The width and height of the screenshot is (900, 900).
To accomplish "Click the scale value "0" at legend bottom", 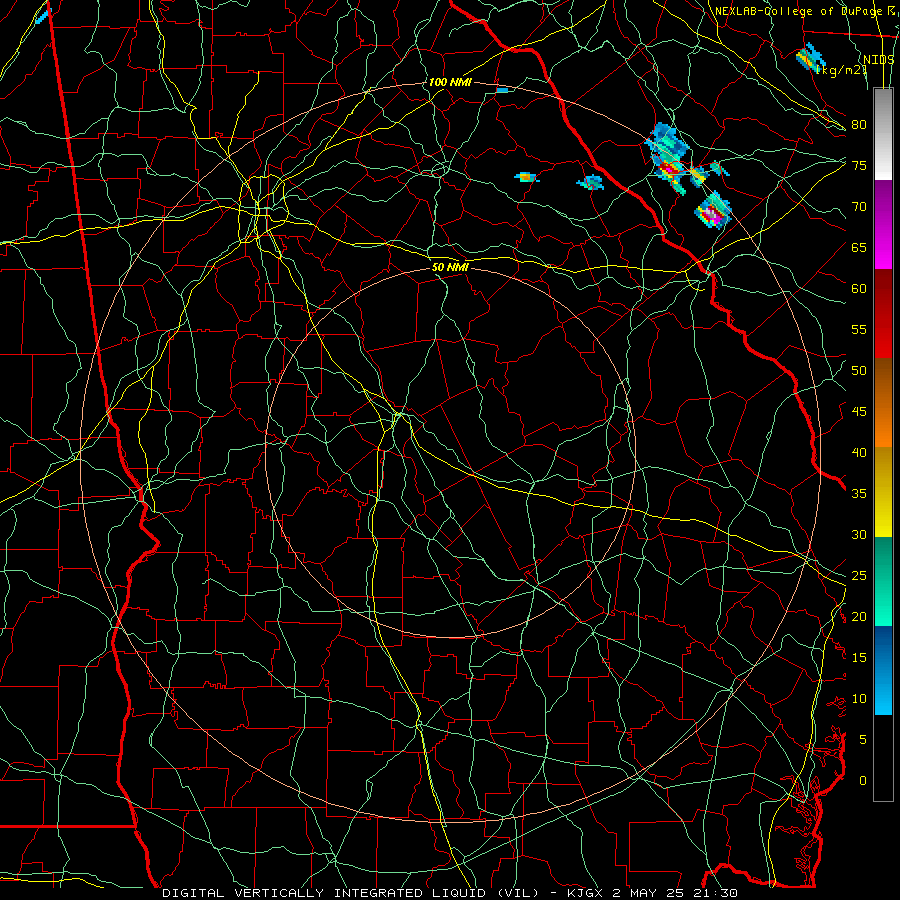I will (x=863, y=781).
